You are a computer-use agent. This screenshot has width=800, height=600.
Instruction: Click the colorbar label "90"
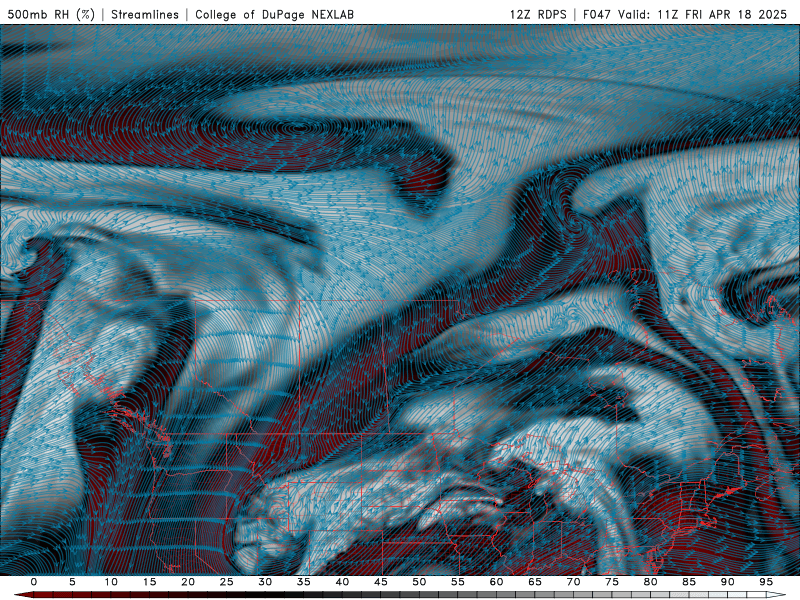[727, 582]
